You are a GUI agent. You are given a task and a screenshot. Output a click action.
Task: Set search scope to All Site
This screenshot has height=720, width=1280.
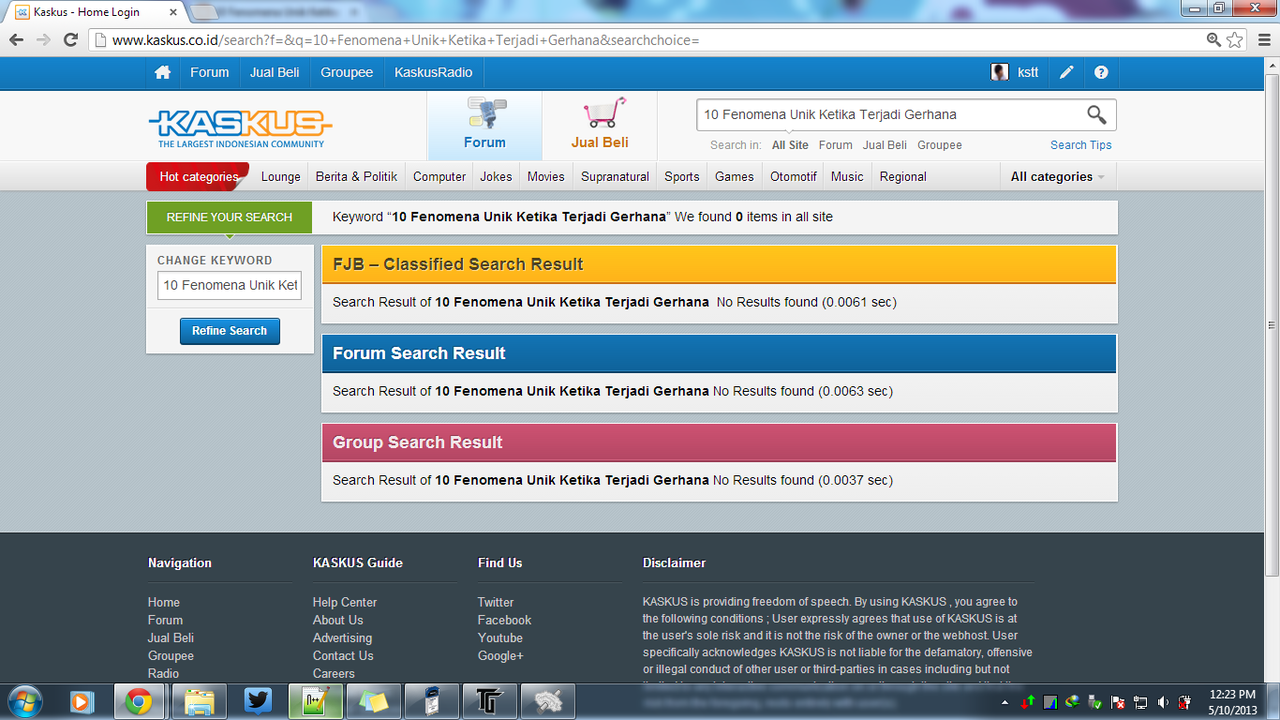(790, 145)
